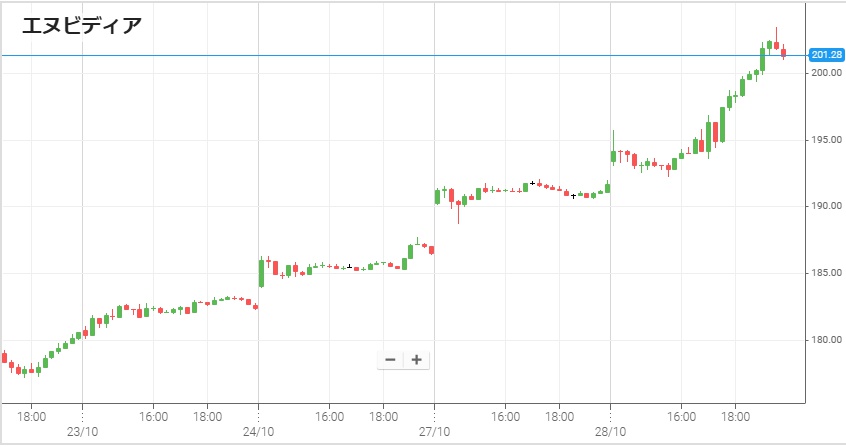This screenshot has height=447, width=846.
Task: Click the 201.28 current price tag
Action: [x=826, y=55]
